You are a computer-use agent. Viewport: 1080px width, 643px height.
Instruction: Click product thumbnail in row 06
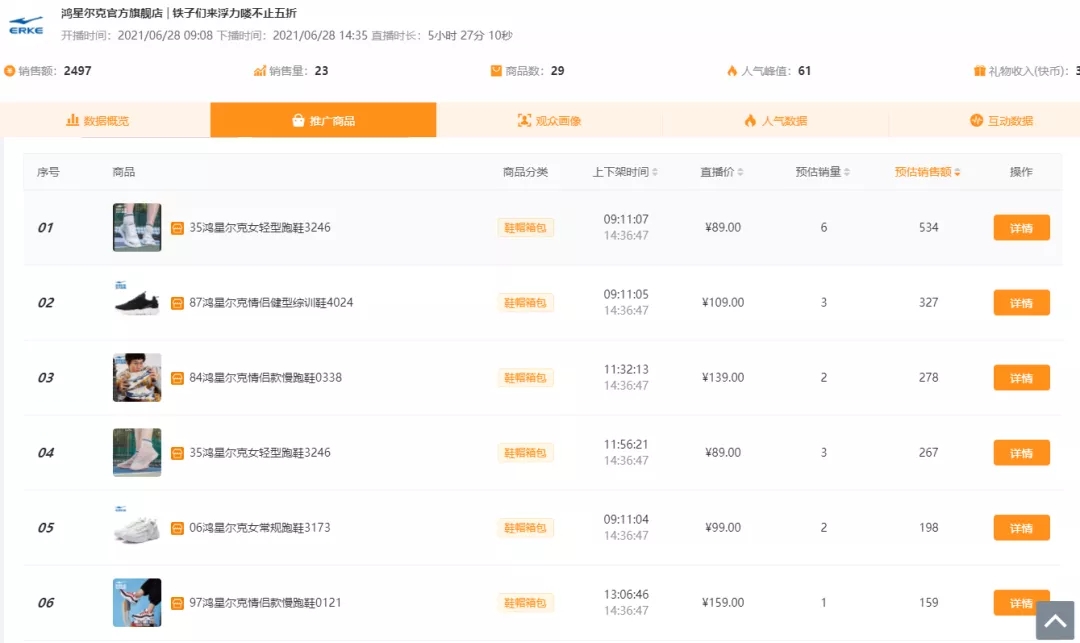[137, 602]
